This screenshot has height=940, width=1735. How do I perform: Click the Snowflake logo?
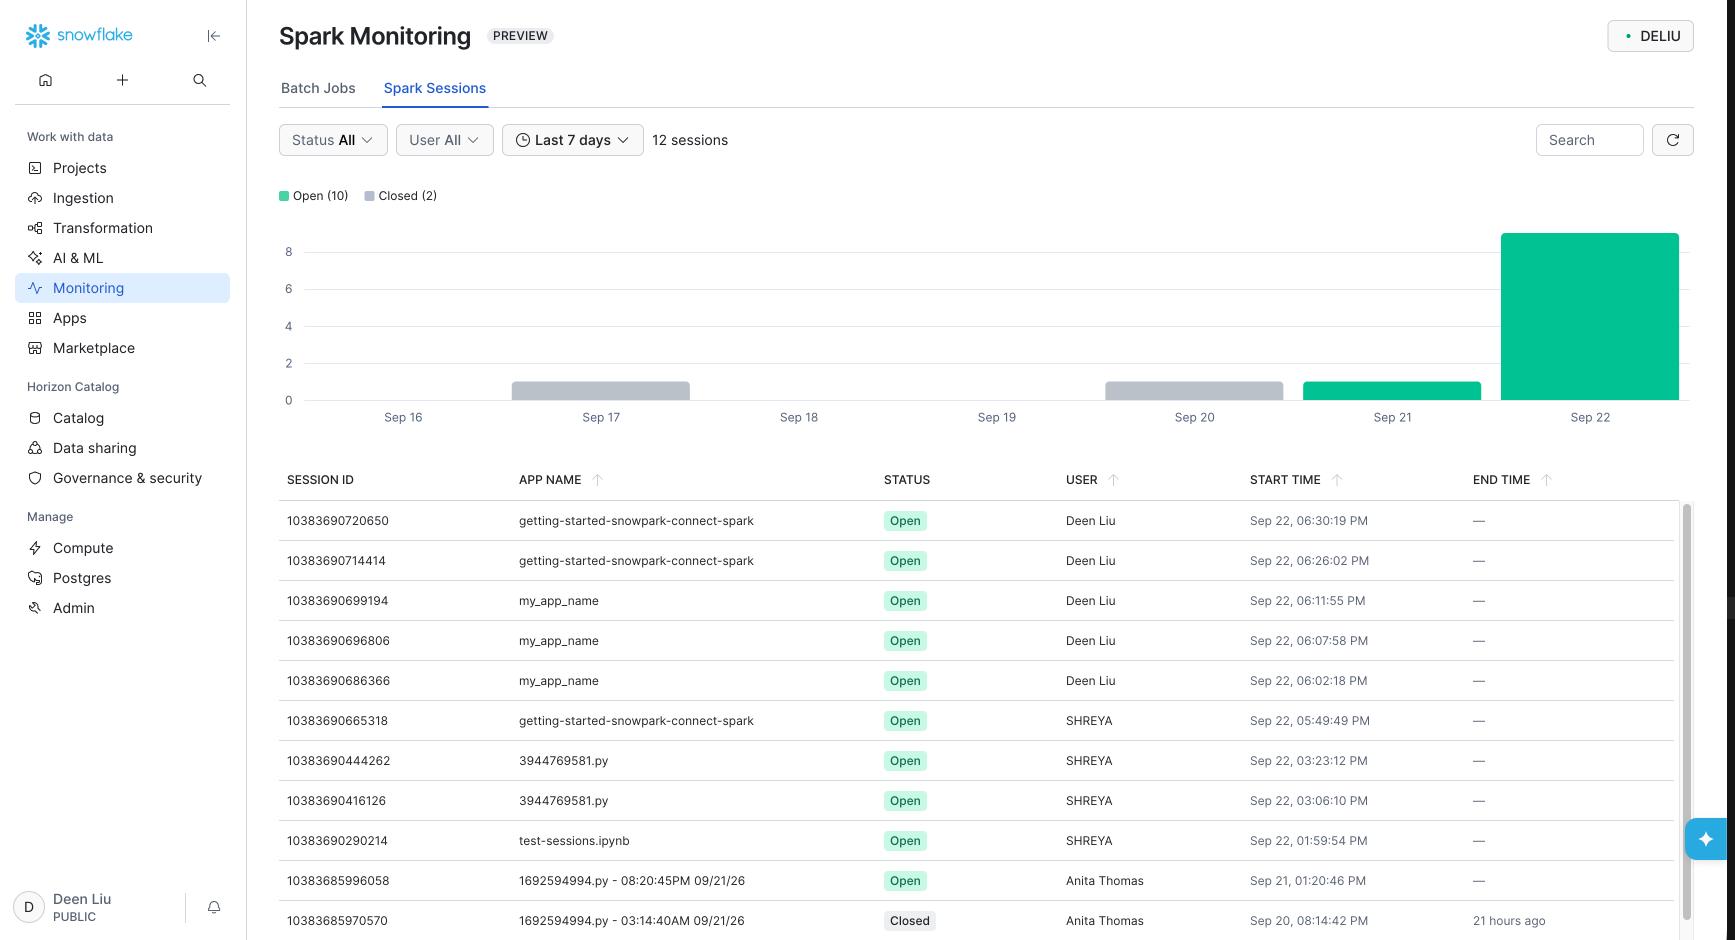click(79, 36)
